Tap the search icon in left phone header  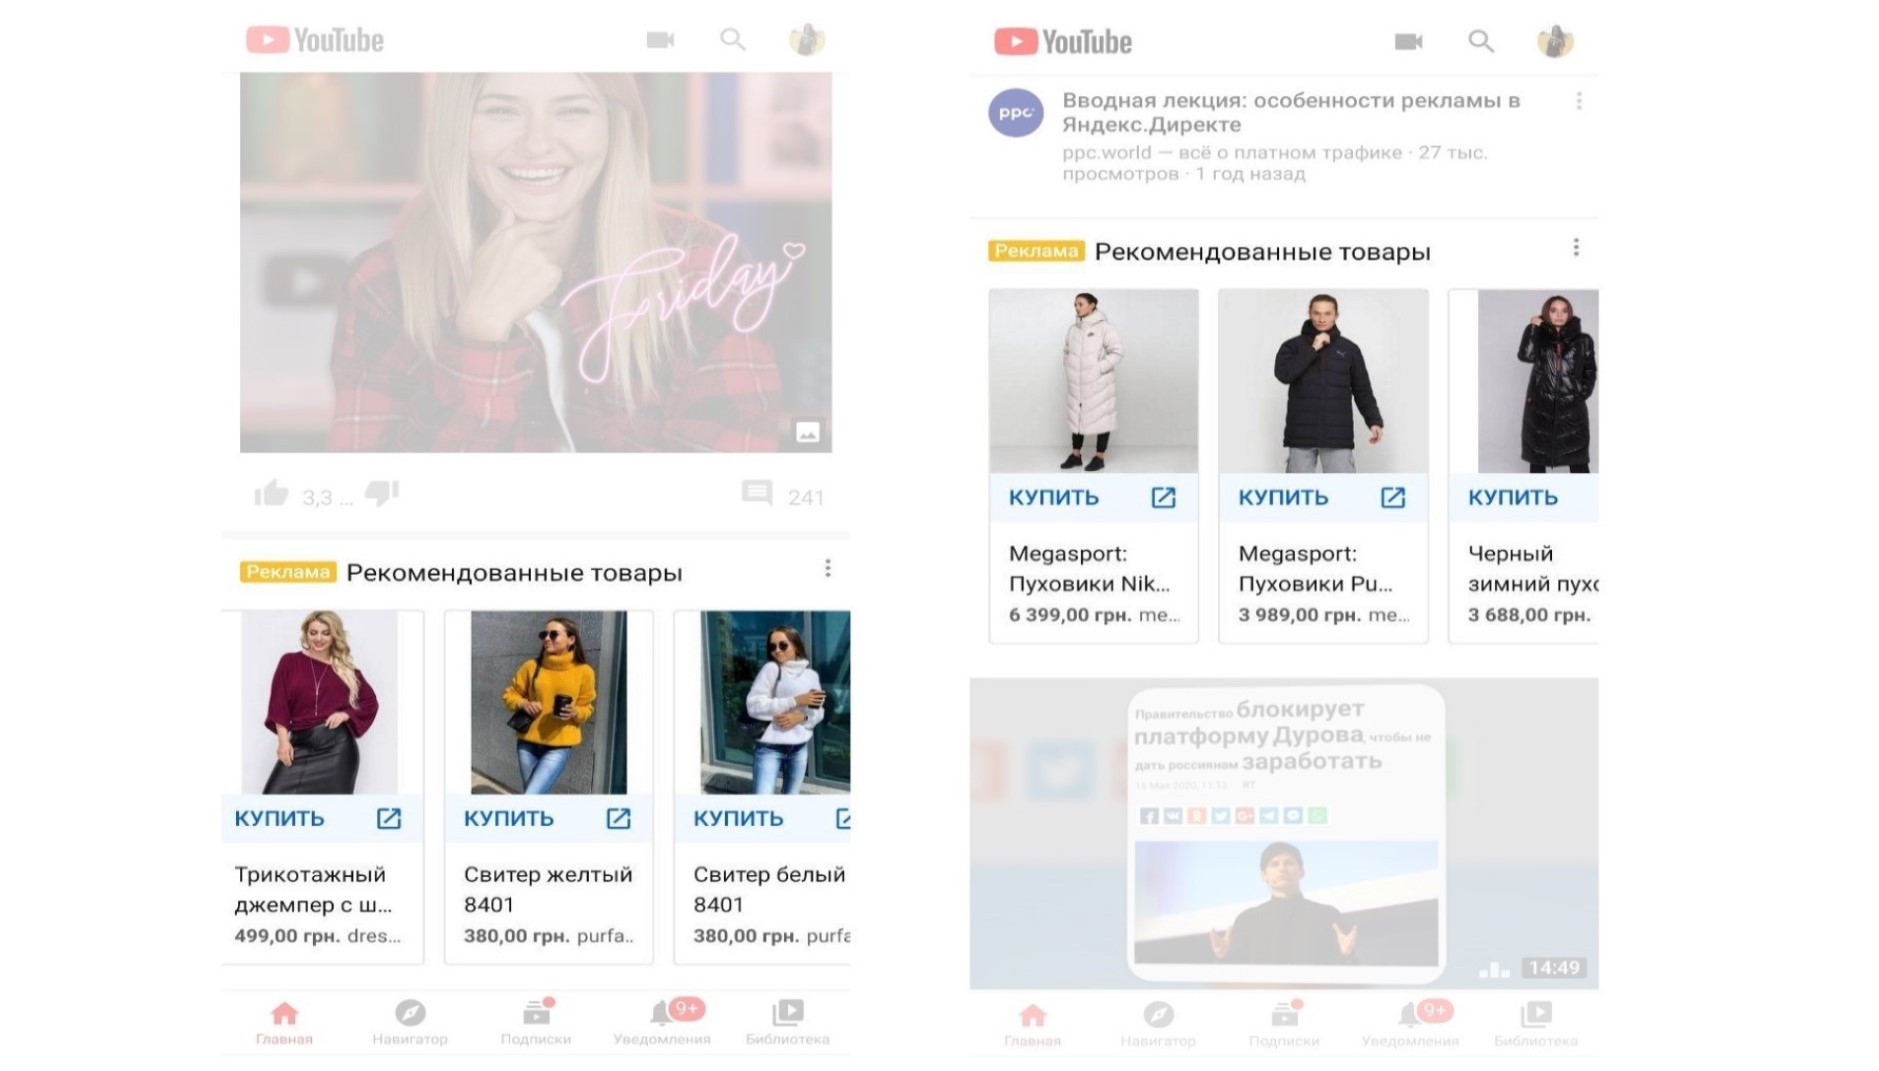coord(733,40)
